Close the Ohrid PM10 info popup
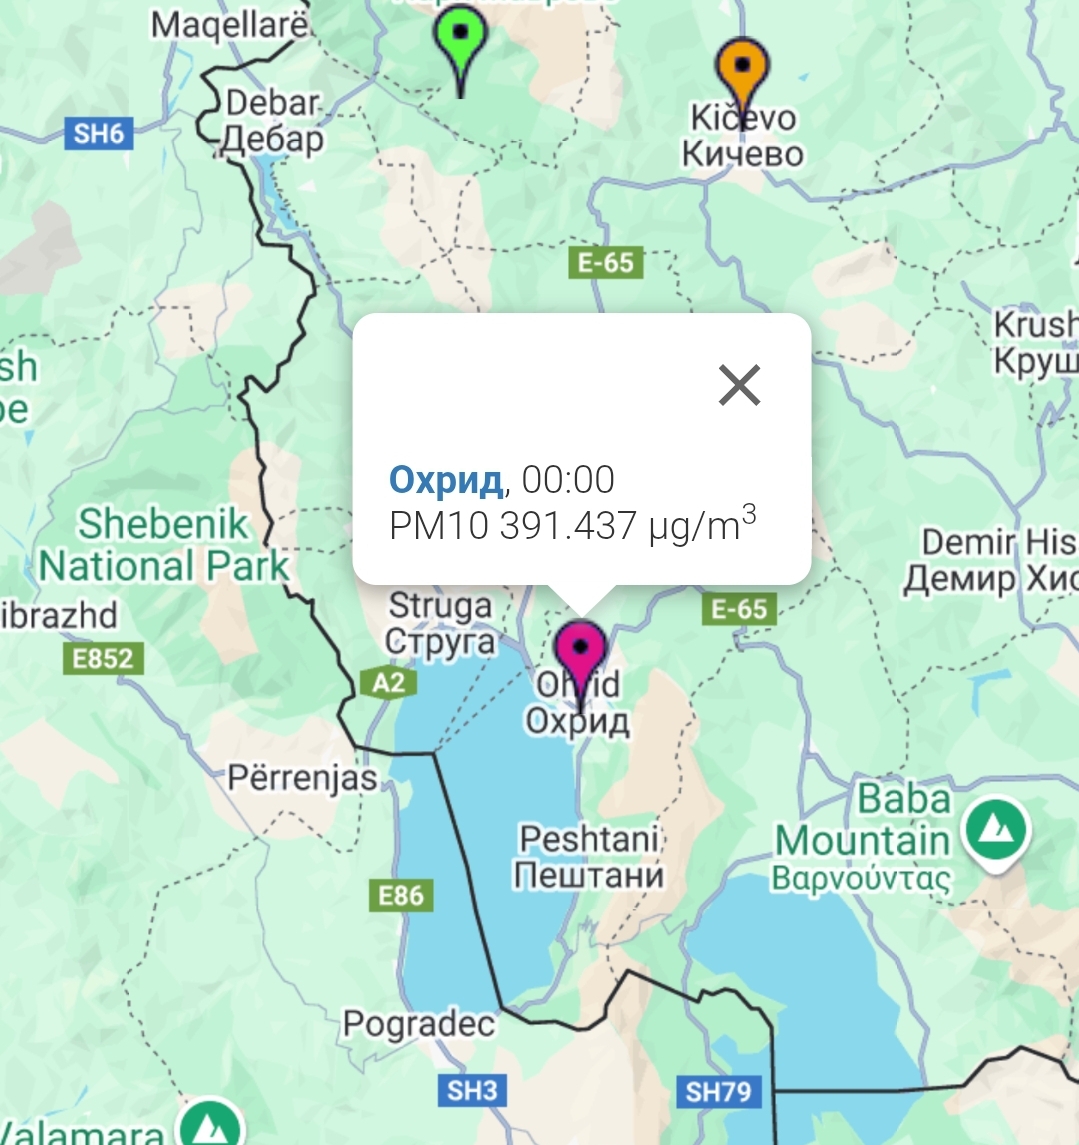The image size is (1079, 1145). [x=740, y=385]
